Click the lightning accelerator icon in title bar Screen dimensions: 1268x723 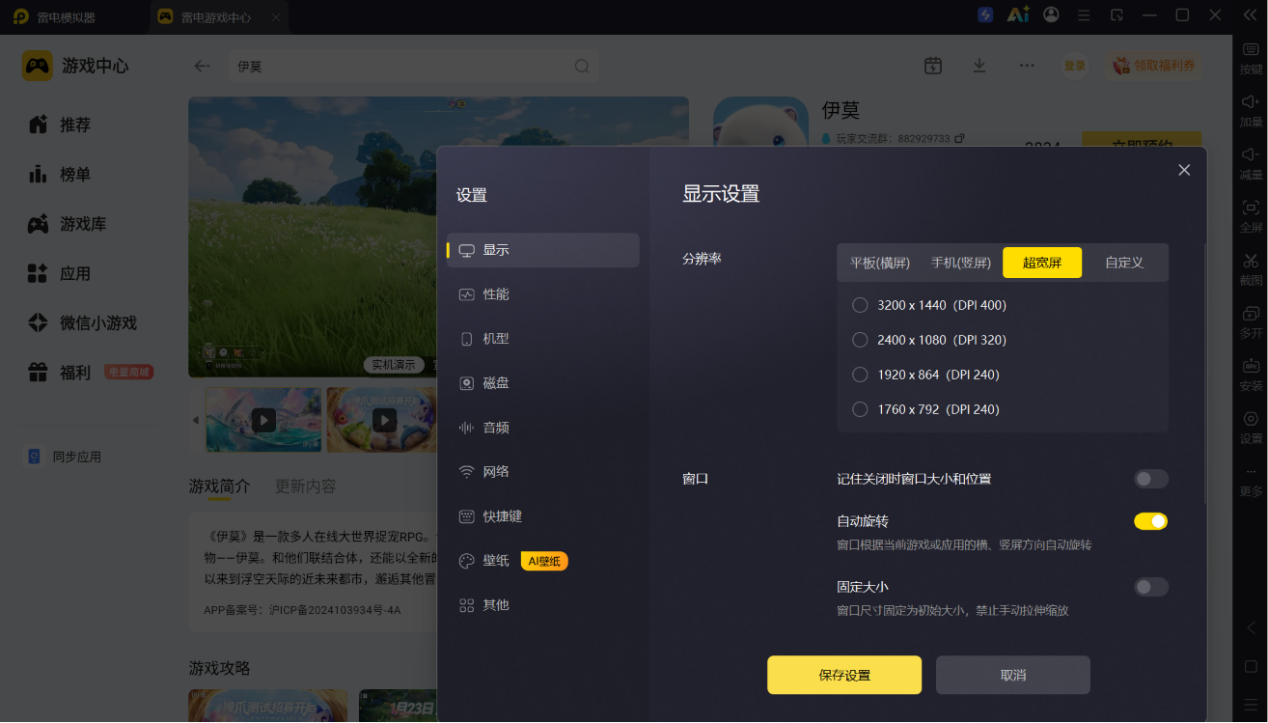point(985,15)
